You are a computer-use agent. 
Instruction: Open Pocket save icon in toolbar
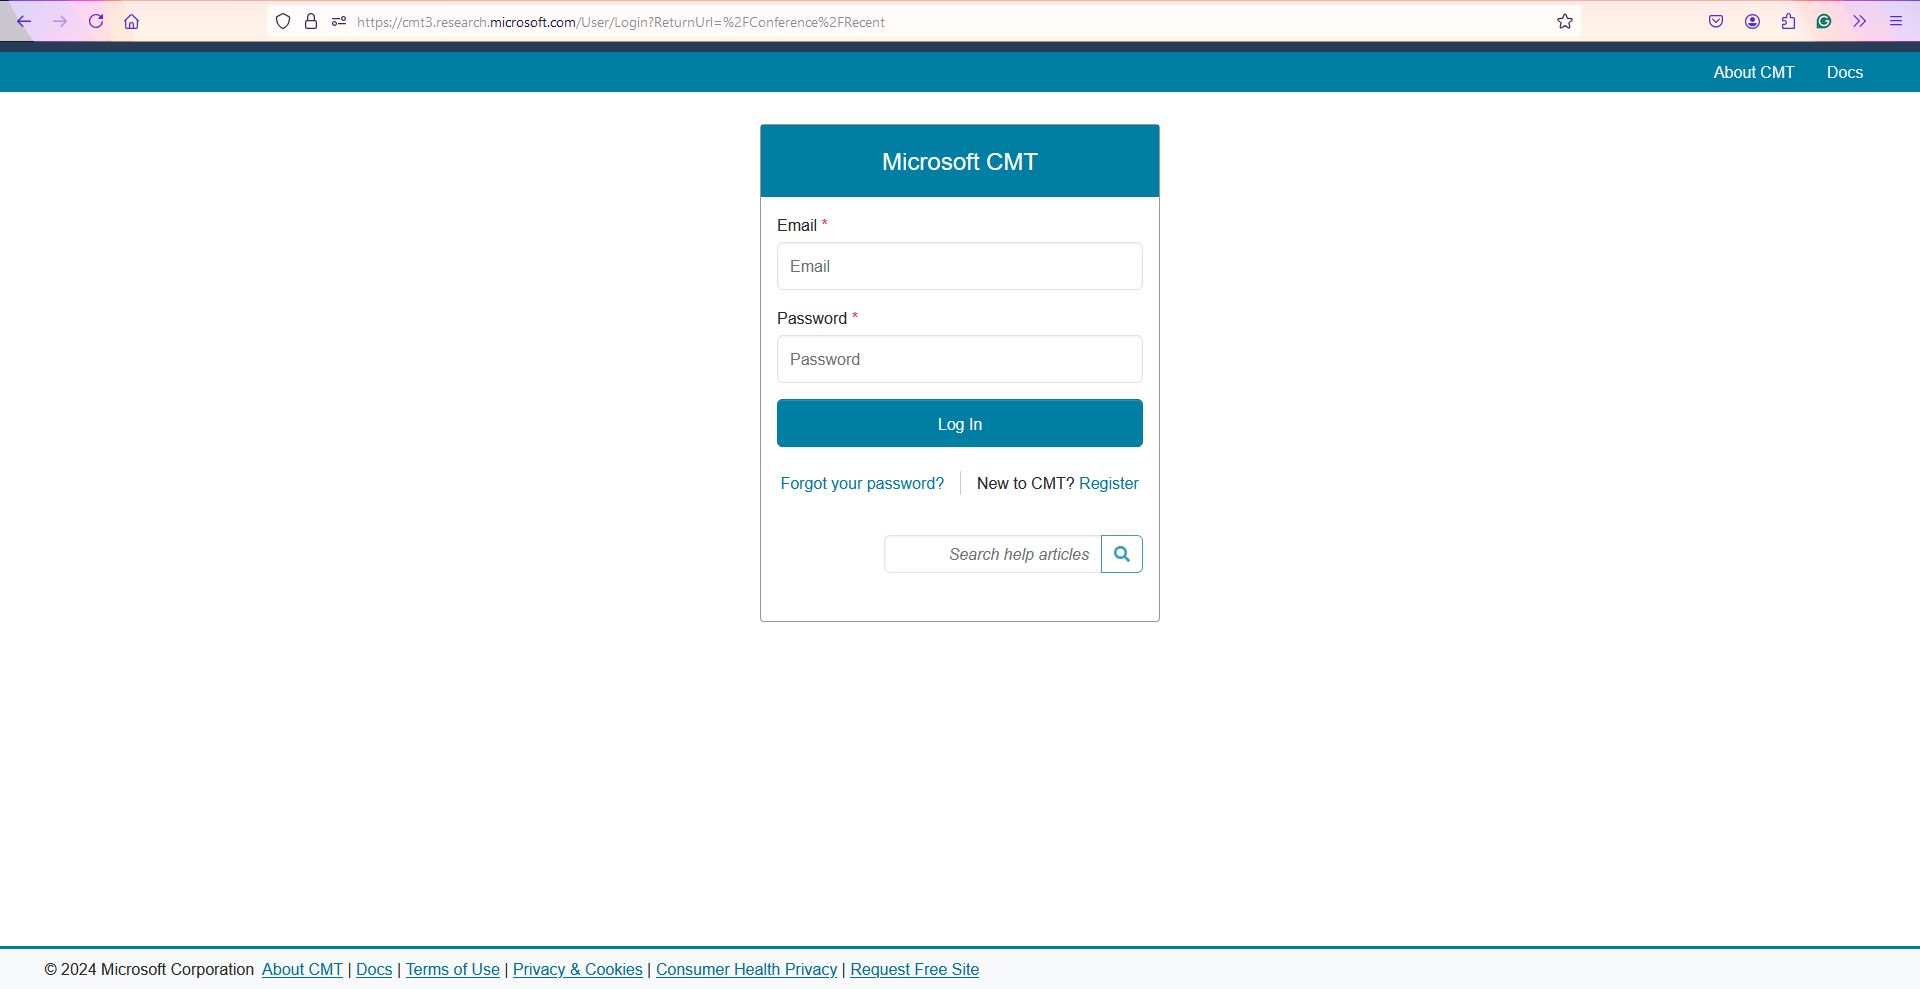1716,21
